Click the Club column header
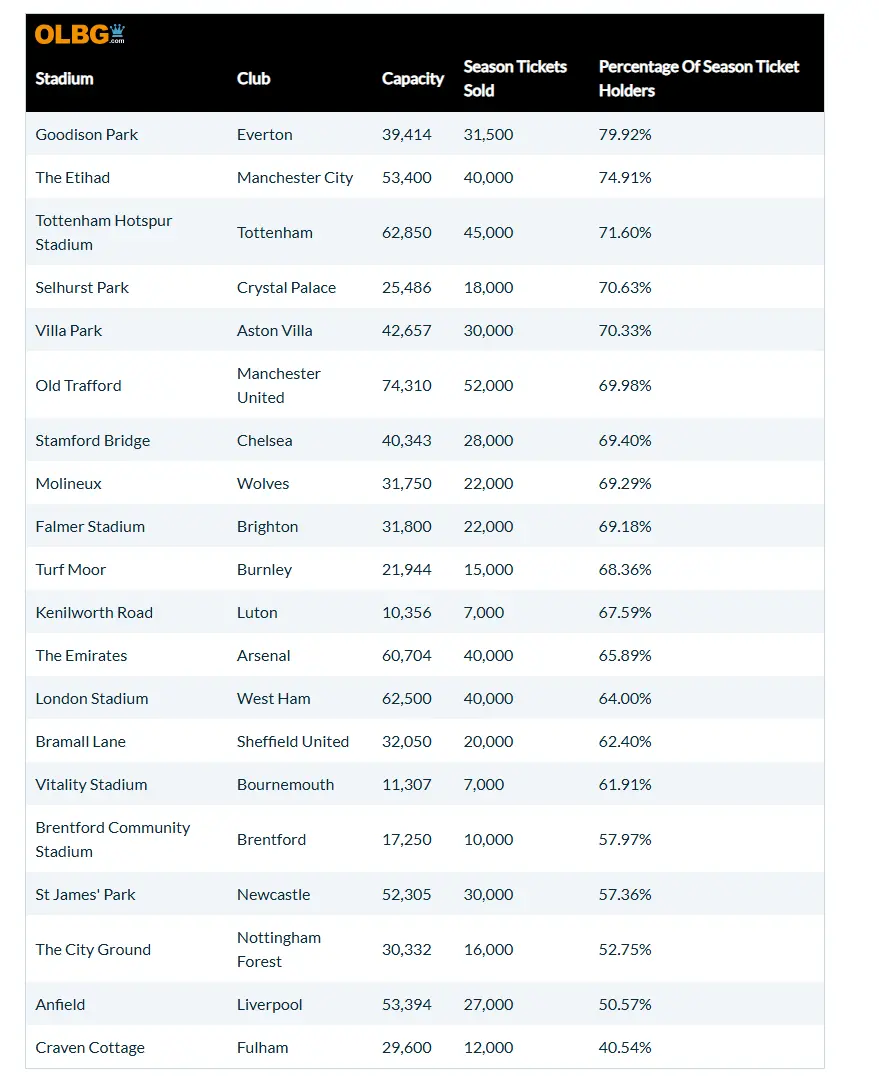Image resolution: width=879 pixels, height=1090 pixels. tap(253, 79)
